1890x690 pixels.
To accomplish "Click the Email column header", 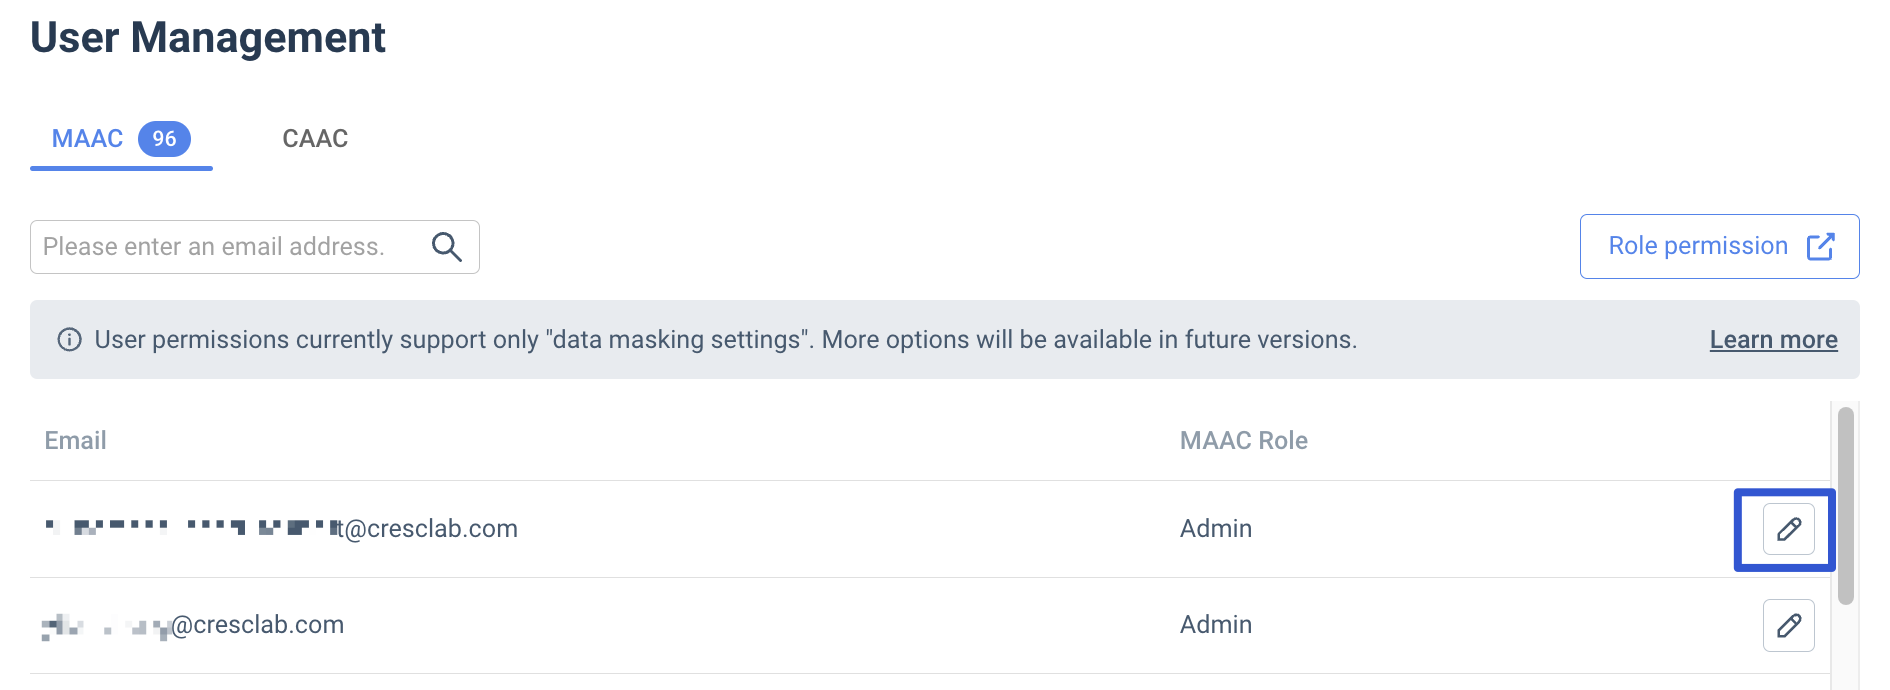I will tap(76, 441).
